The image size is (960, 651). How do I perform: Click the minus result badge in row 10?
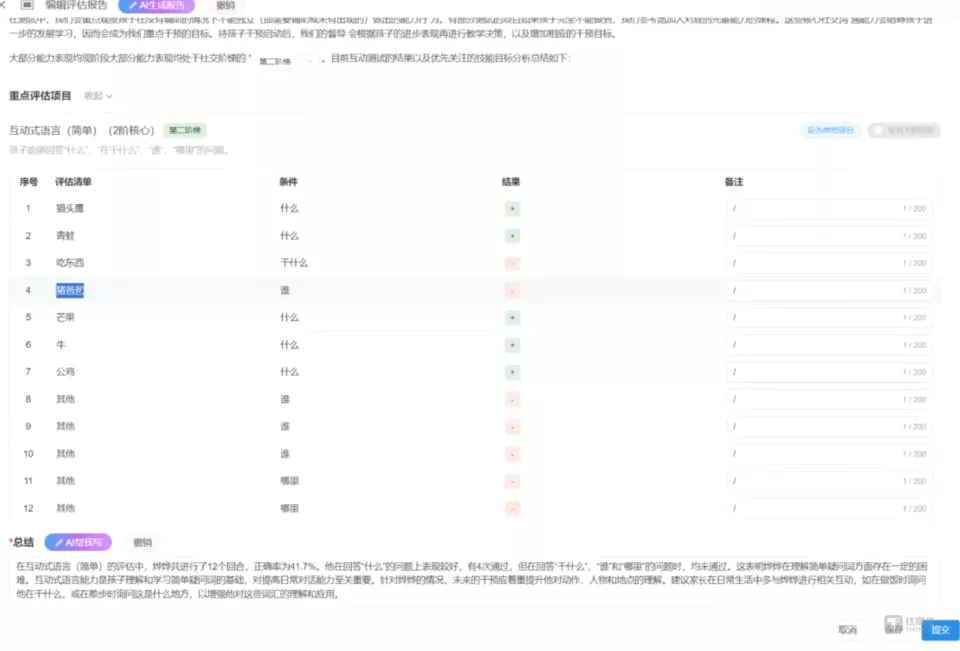(x=512, y=454)
